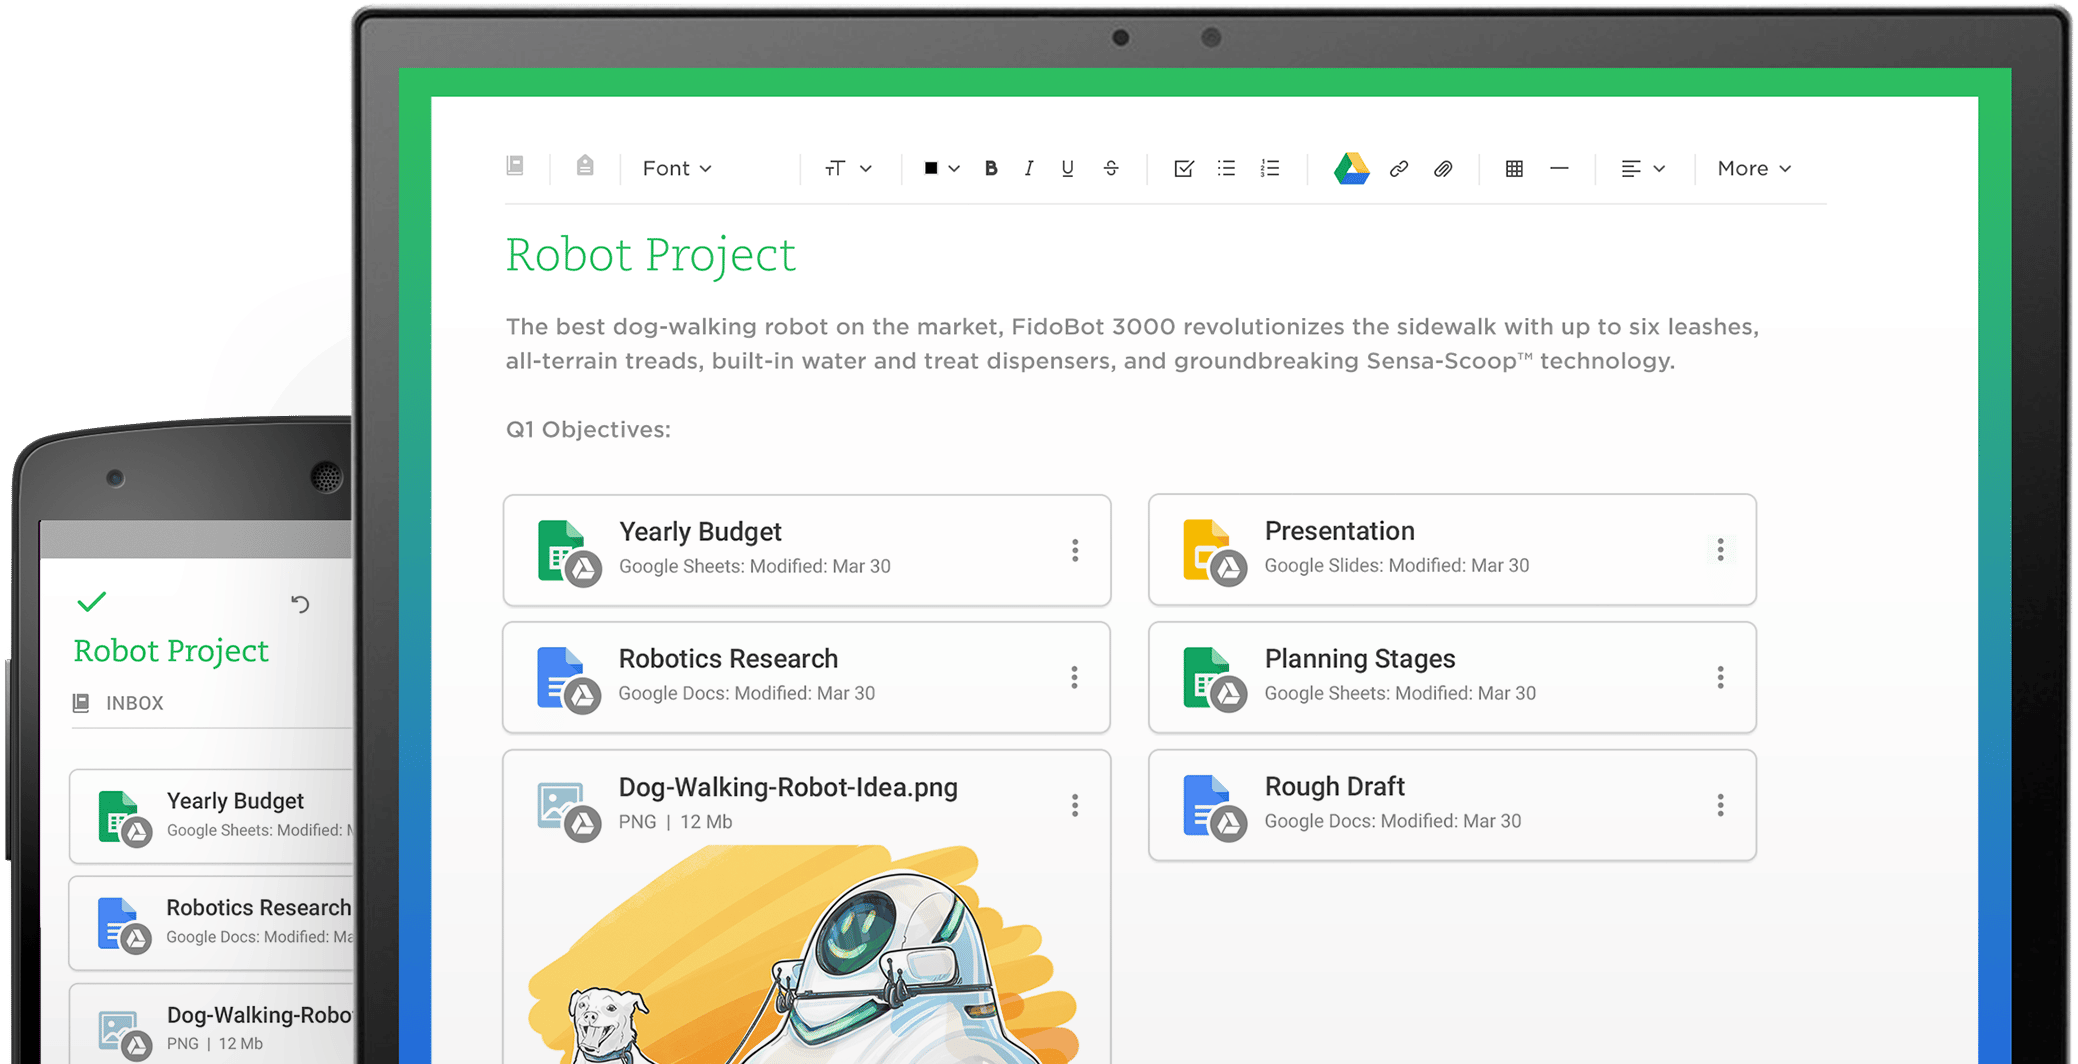
Task: Open the Rough Draft file card
Action: pos(1452,805)
